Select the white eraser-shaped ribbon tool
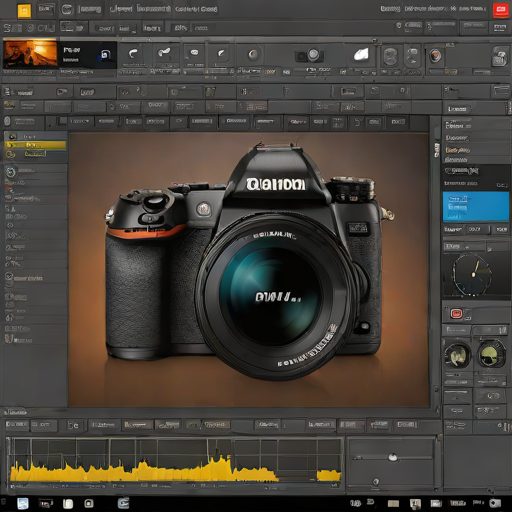 click(x=361, y=54)
